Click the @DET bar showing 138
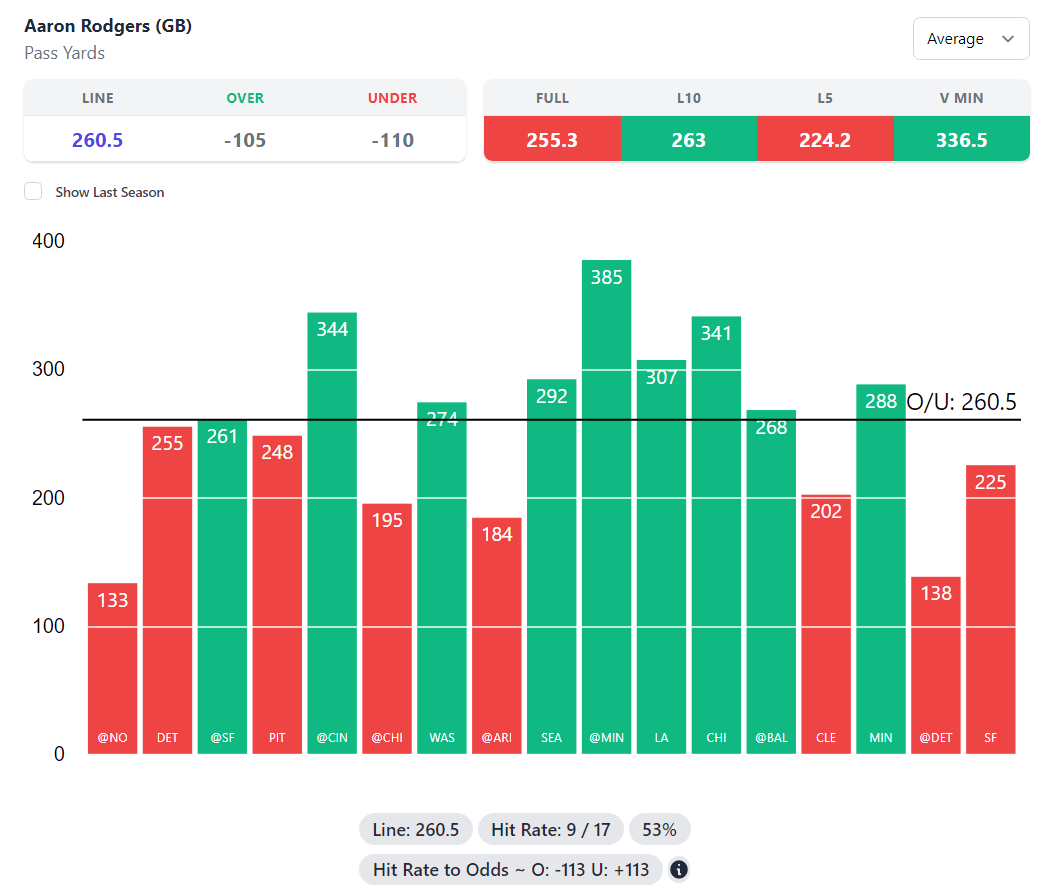Viewport: 1043px width, 895px height. pyautogui.click(x=936, y=665)
